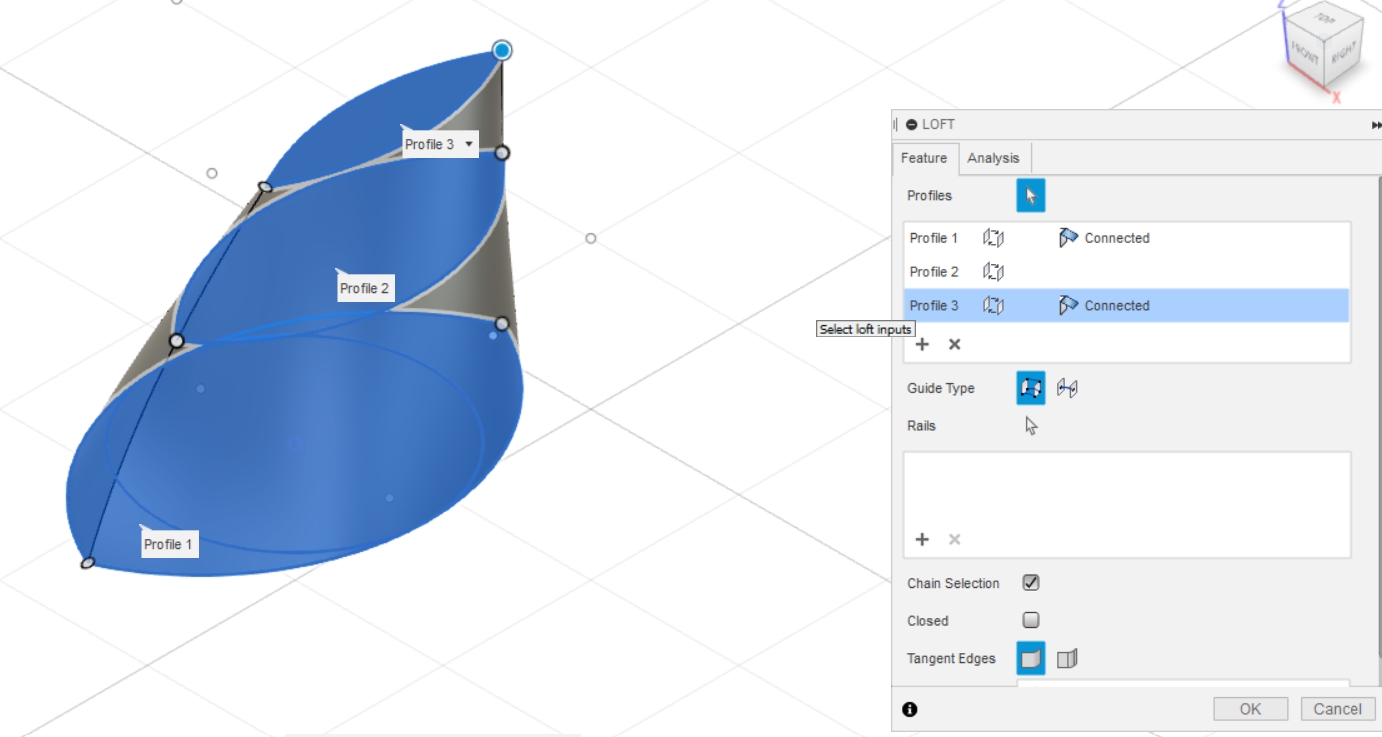Screen dimensions: 1382x737
Task: Select the Profile 2 row in the list
Action: 1127,272
